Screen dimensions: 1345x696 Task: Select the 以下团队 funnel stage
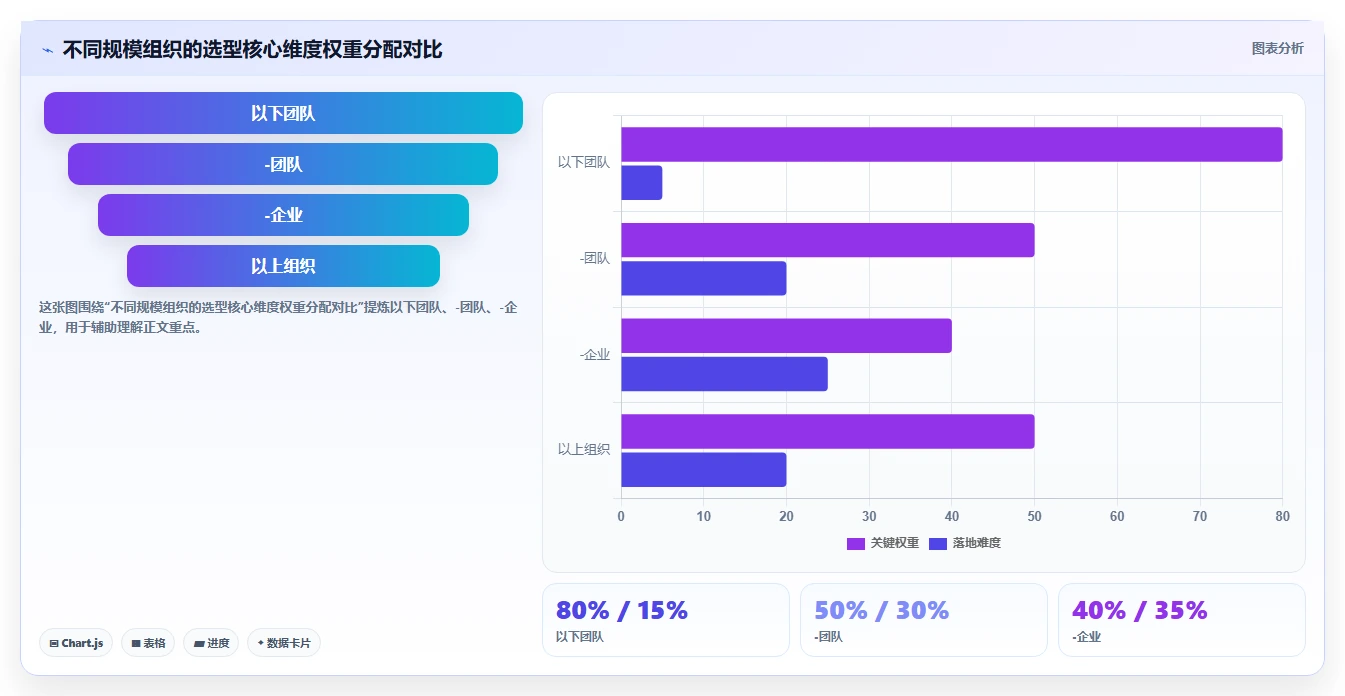(283, 113)
